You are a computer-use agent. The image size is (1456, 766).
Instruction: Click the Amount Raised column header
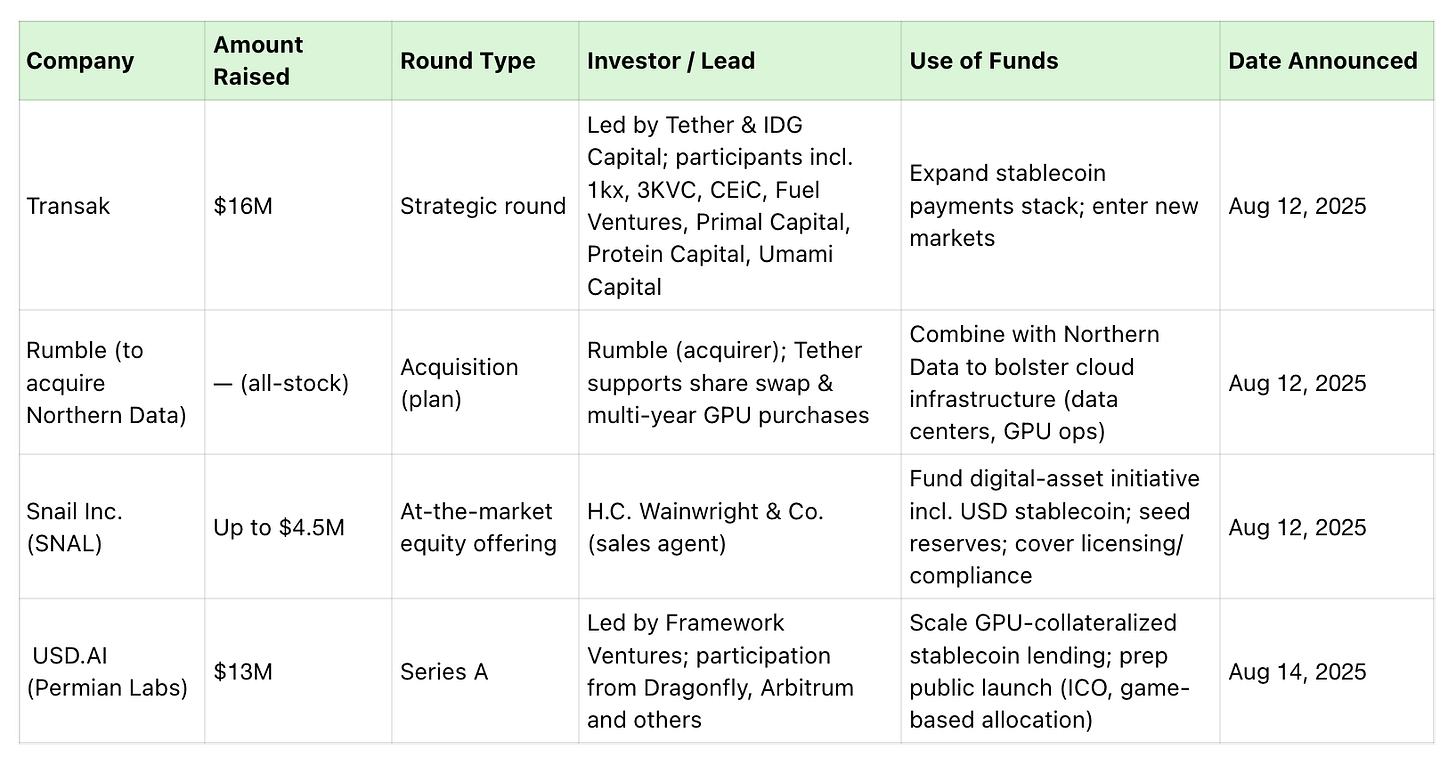point(258,61)
